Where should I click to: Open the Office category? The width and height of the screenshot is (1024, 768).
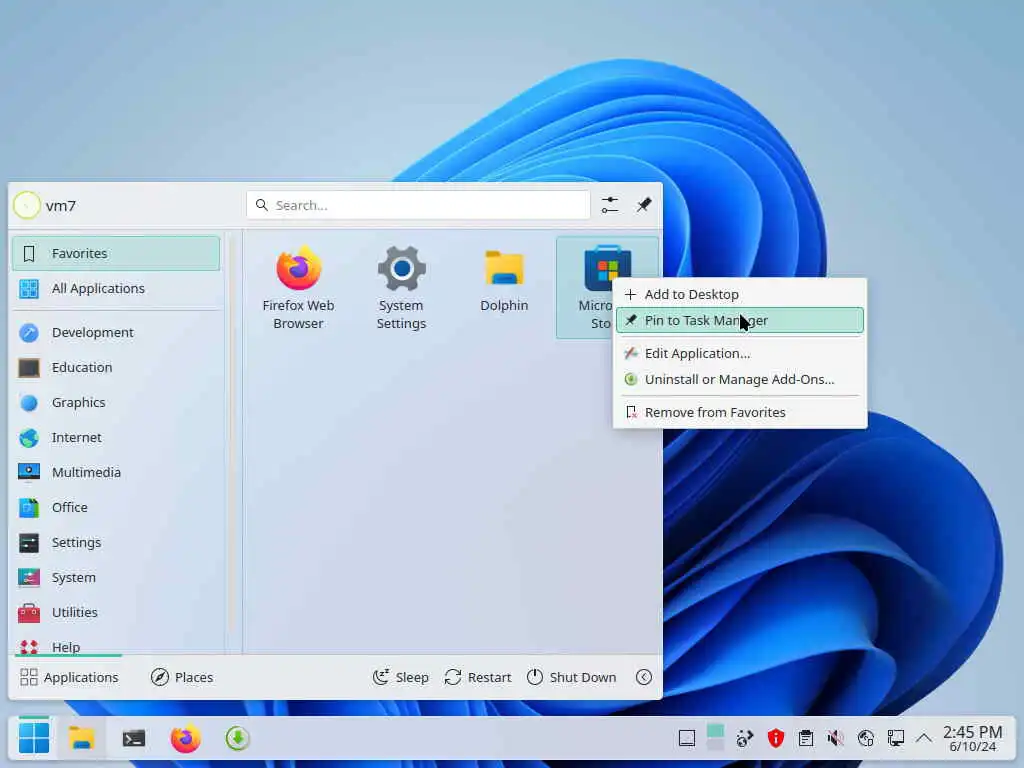tap(116, 507)
